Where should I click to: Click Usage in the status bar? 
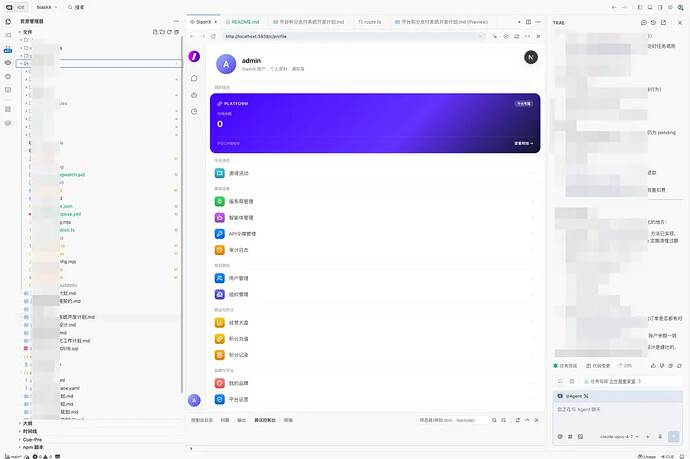[647, 456]
